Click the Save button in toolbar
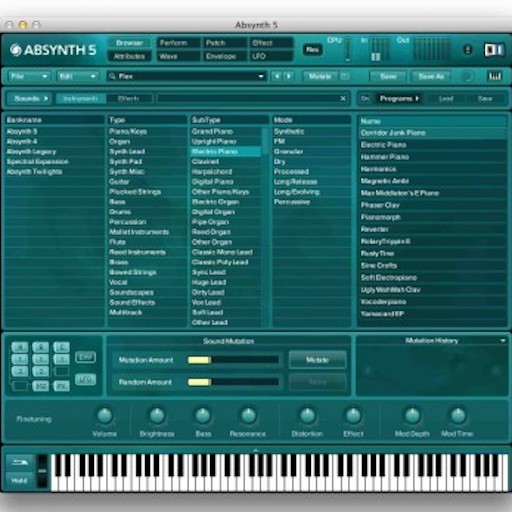 point(388,76)
